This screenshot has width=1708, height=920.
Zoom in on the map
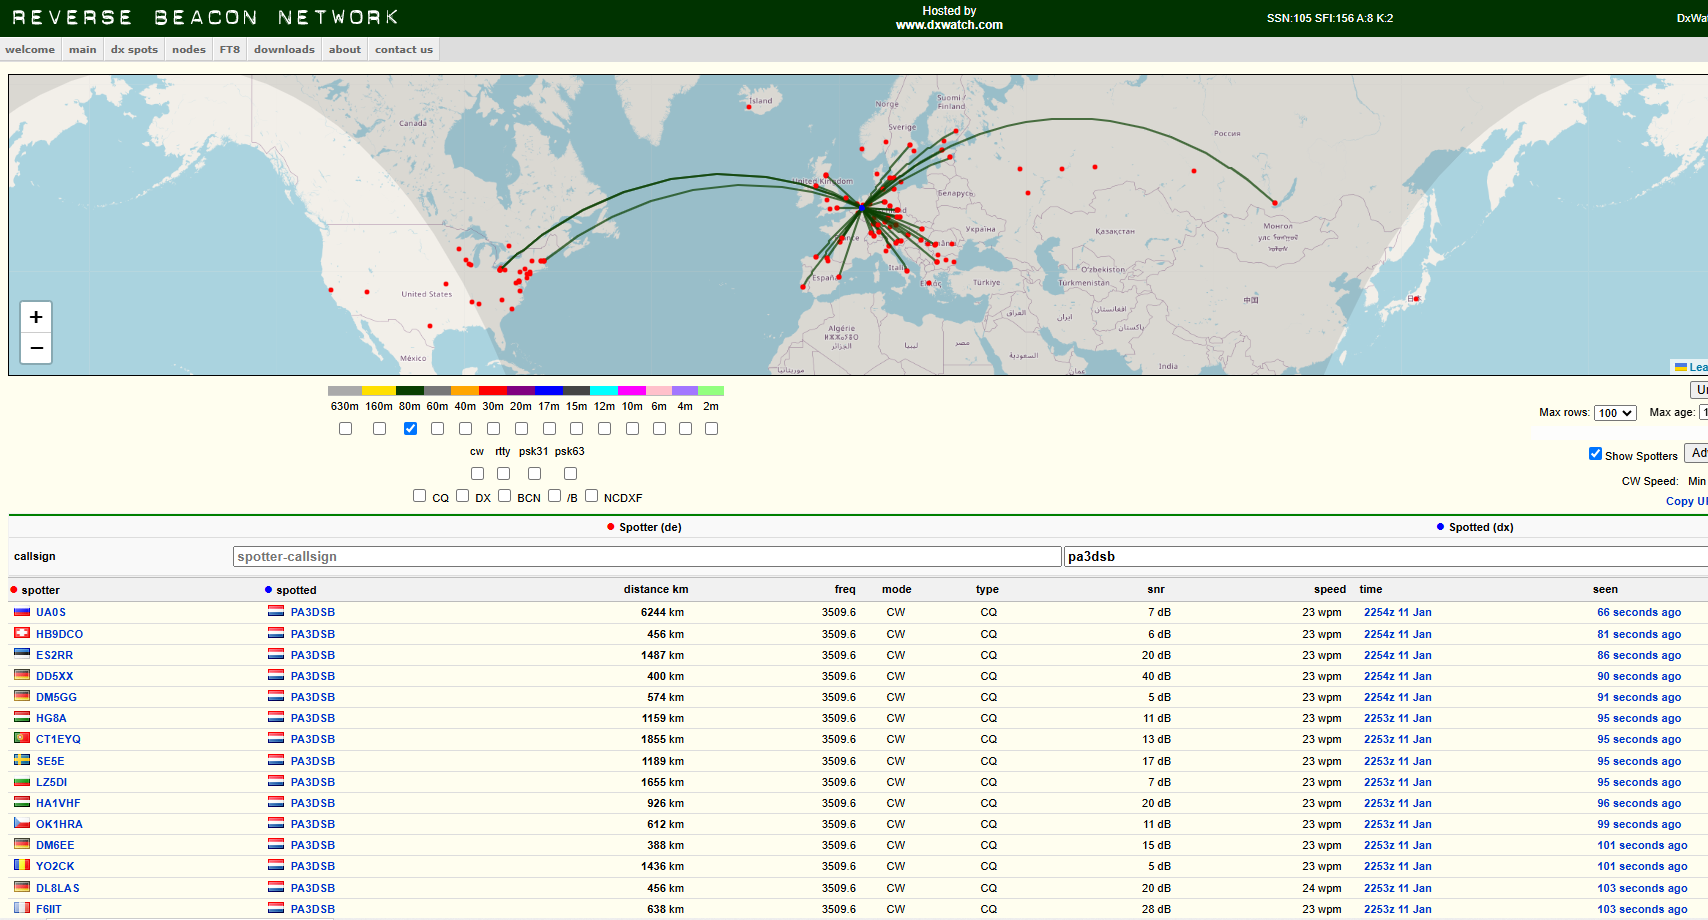(x=36, y=317)
